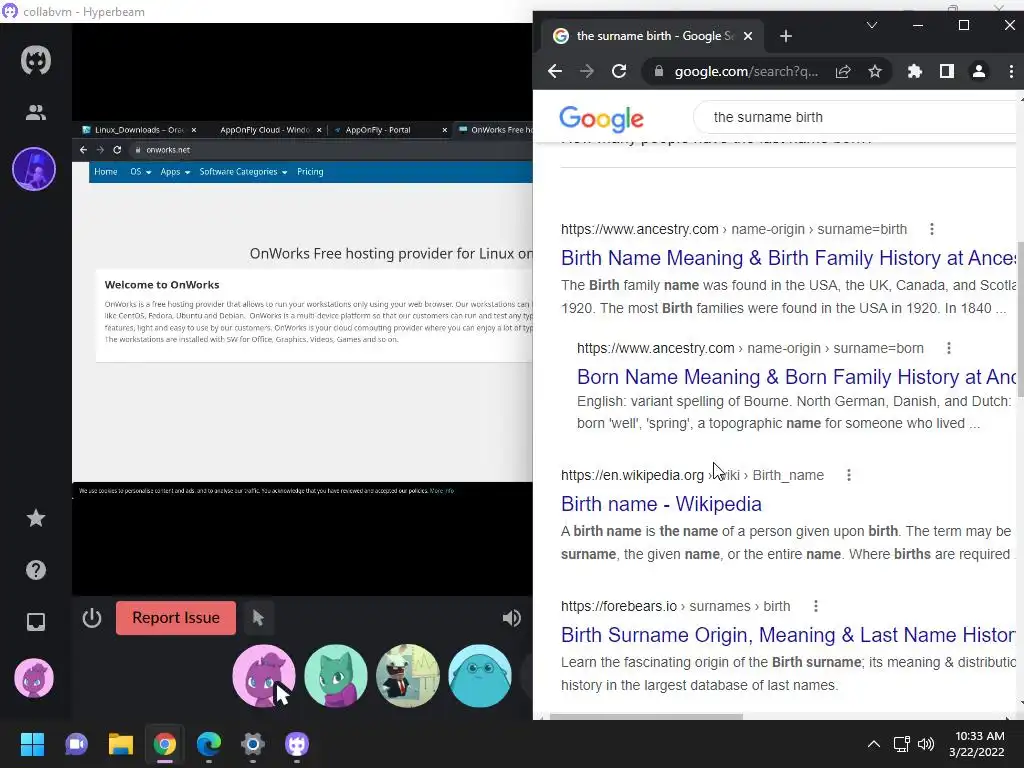Click the feedback message icon in sidebar
The width and height of the screenshot is (1024, 768).
pyautogui.click(x=35, y=622)
